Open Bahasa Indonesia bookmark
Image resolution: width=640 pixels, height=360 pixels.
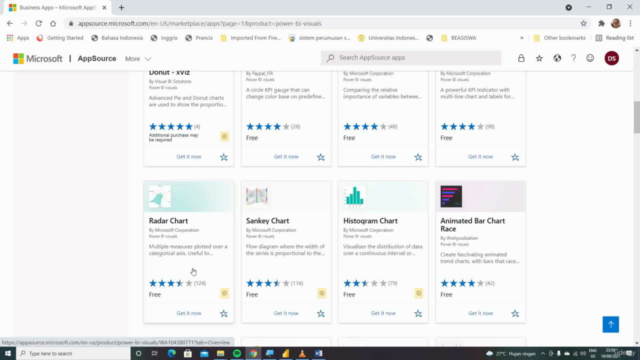(117, 38)
